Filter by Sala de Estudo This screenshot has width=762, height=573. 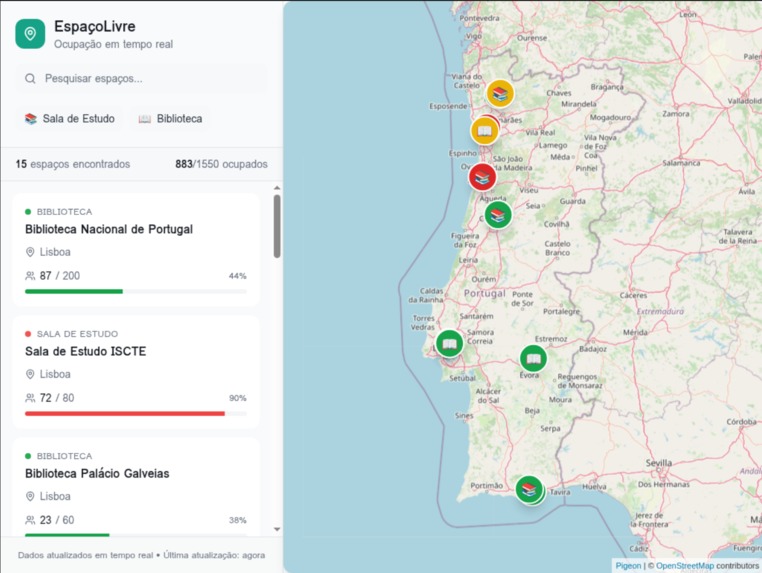tap(69, 119)
